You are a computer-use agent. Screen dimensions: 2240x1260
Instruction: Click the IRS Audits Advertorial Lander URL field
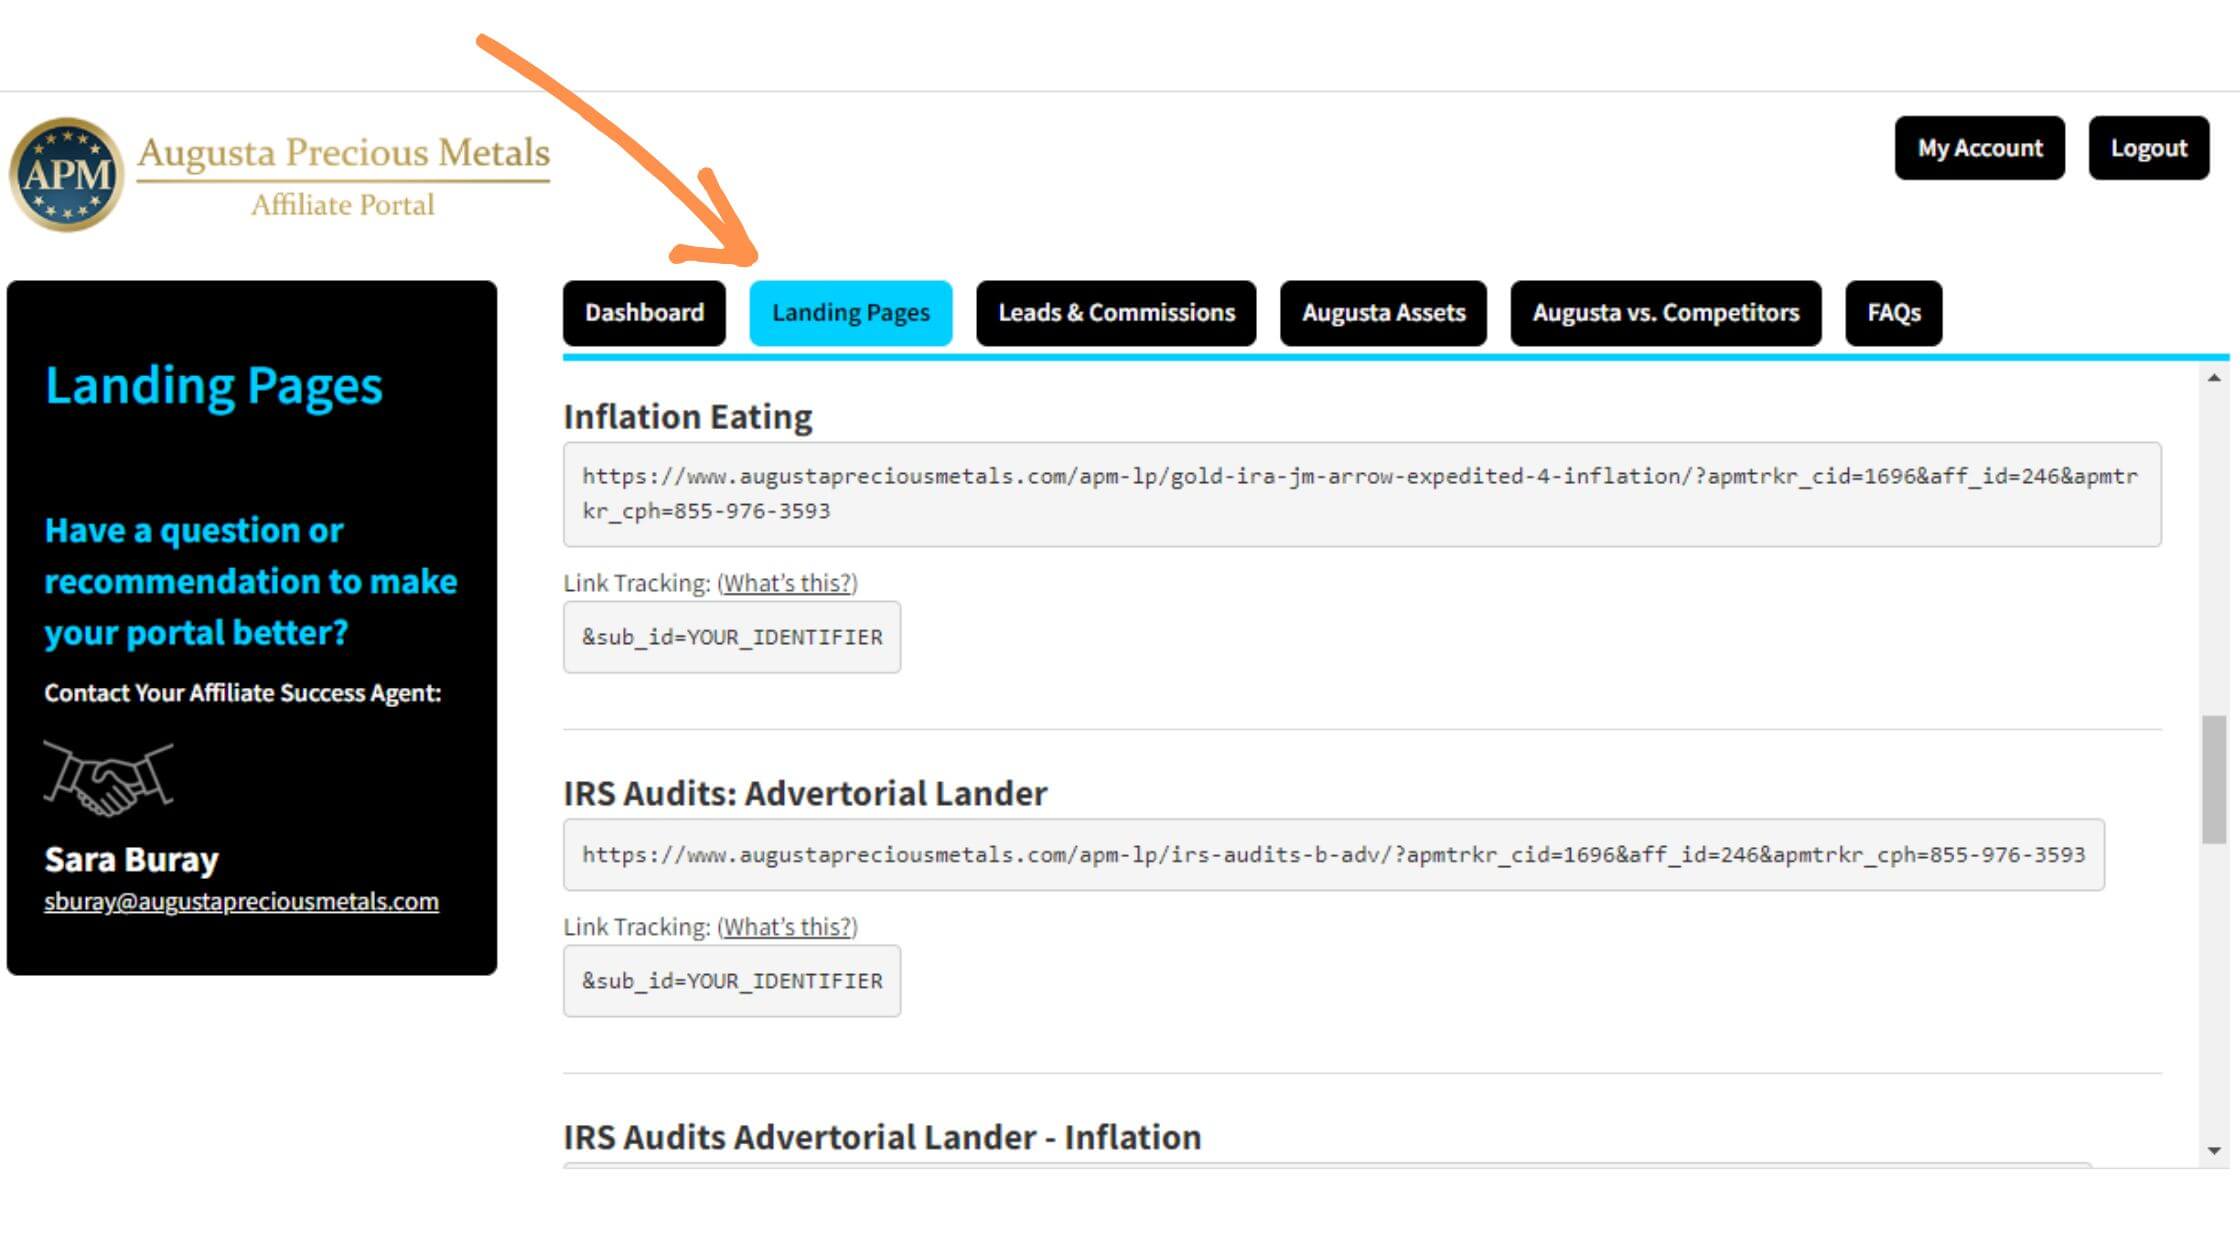1333,855
